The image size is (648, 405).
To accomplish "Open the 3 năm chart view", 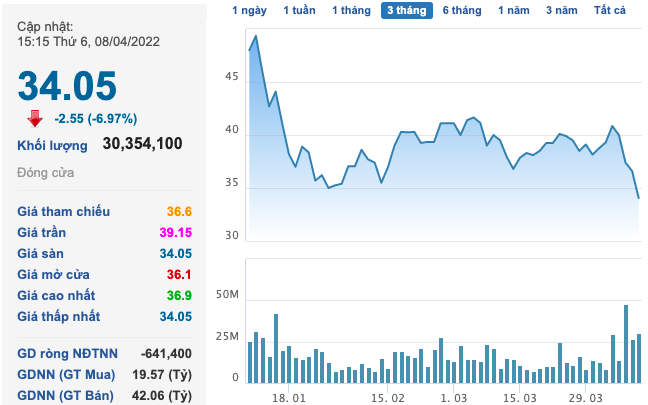I will point(561,10).
